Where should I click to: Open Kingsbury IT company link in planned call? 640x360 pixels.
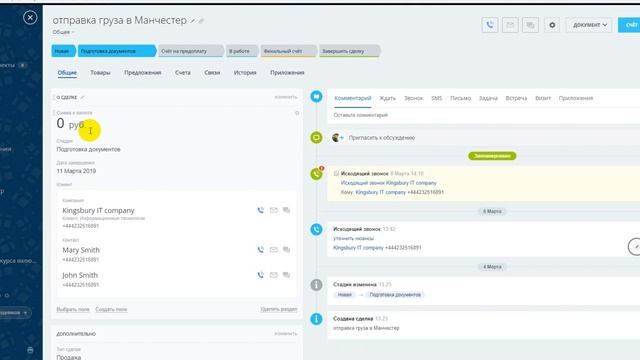click(380, 192)
